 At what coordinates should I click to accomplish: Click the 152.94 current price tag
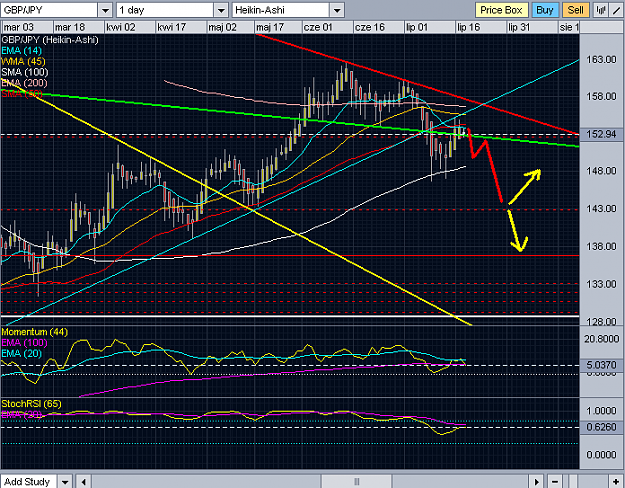[601, 134]
